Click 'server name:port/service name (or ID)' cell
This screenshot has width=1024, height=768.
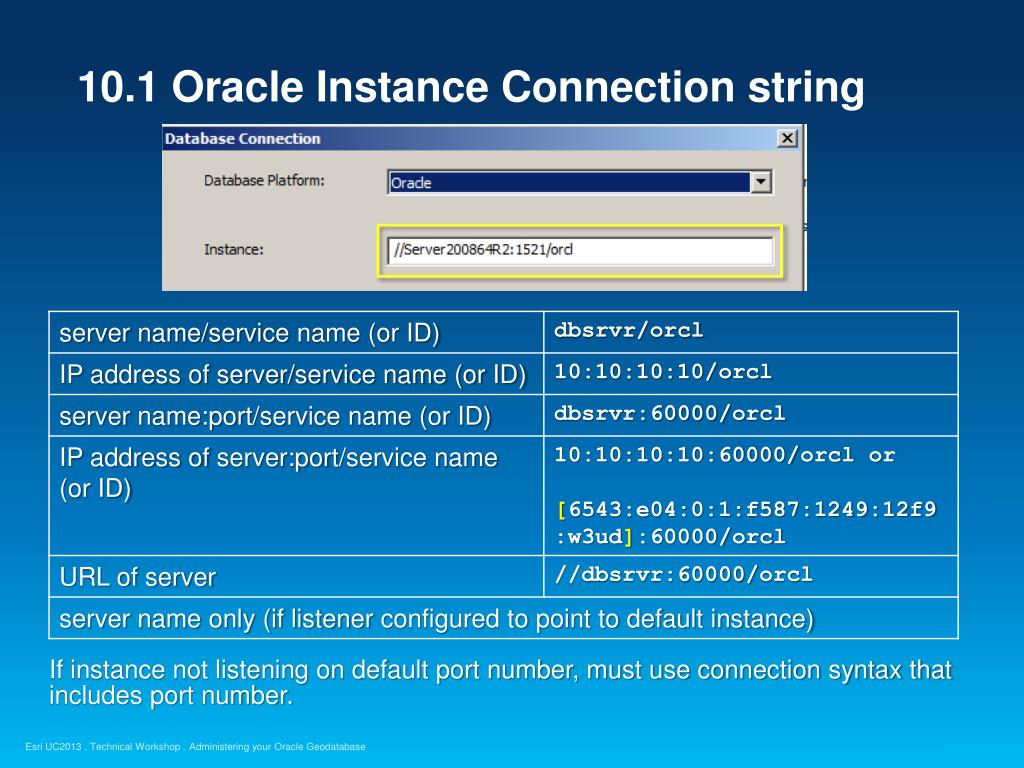click(296, 415)
